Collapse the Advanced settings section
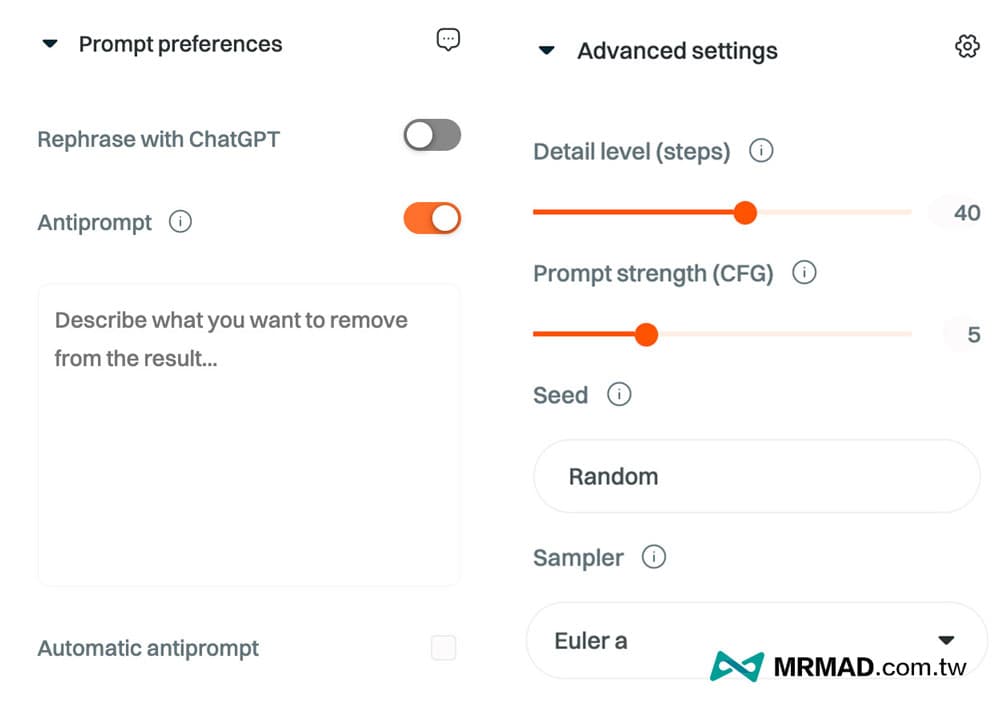Screen dimensions: 1000x701 (547, 50)
